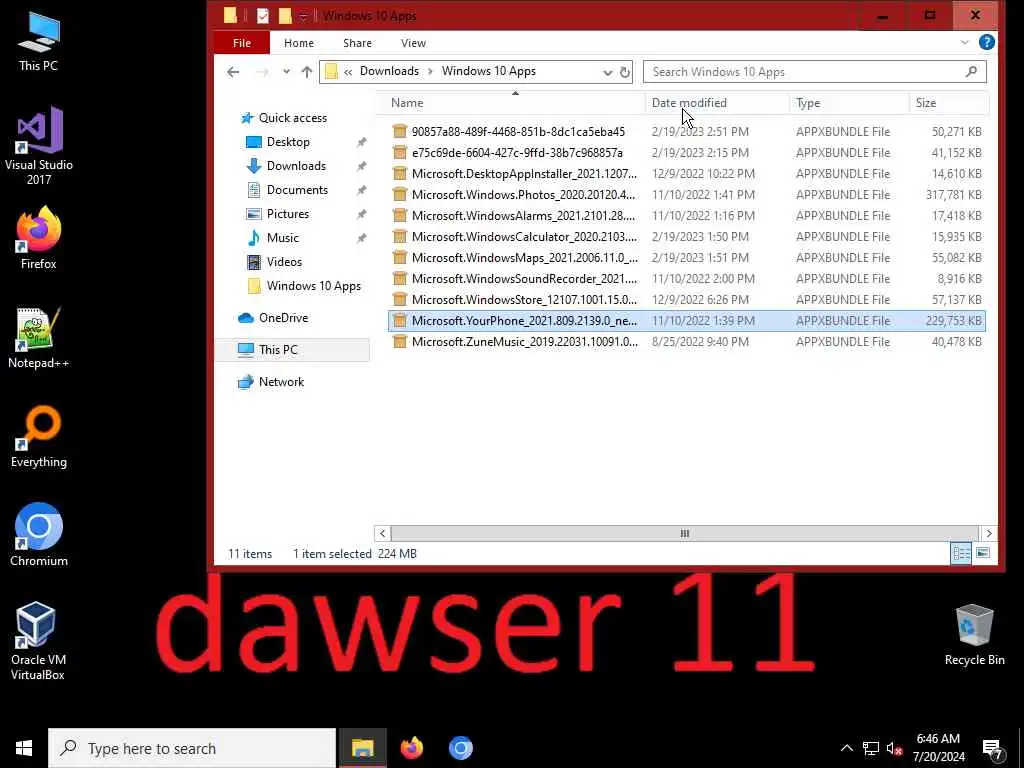Open Everything search desktop shortcut

tap(39, 437)
